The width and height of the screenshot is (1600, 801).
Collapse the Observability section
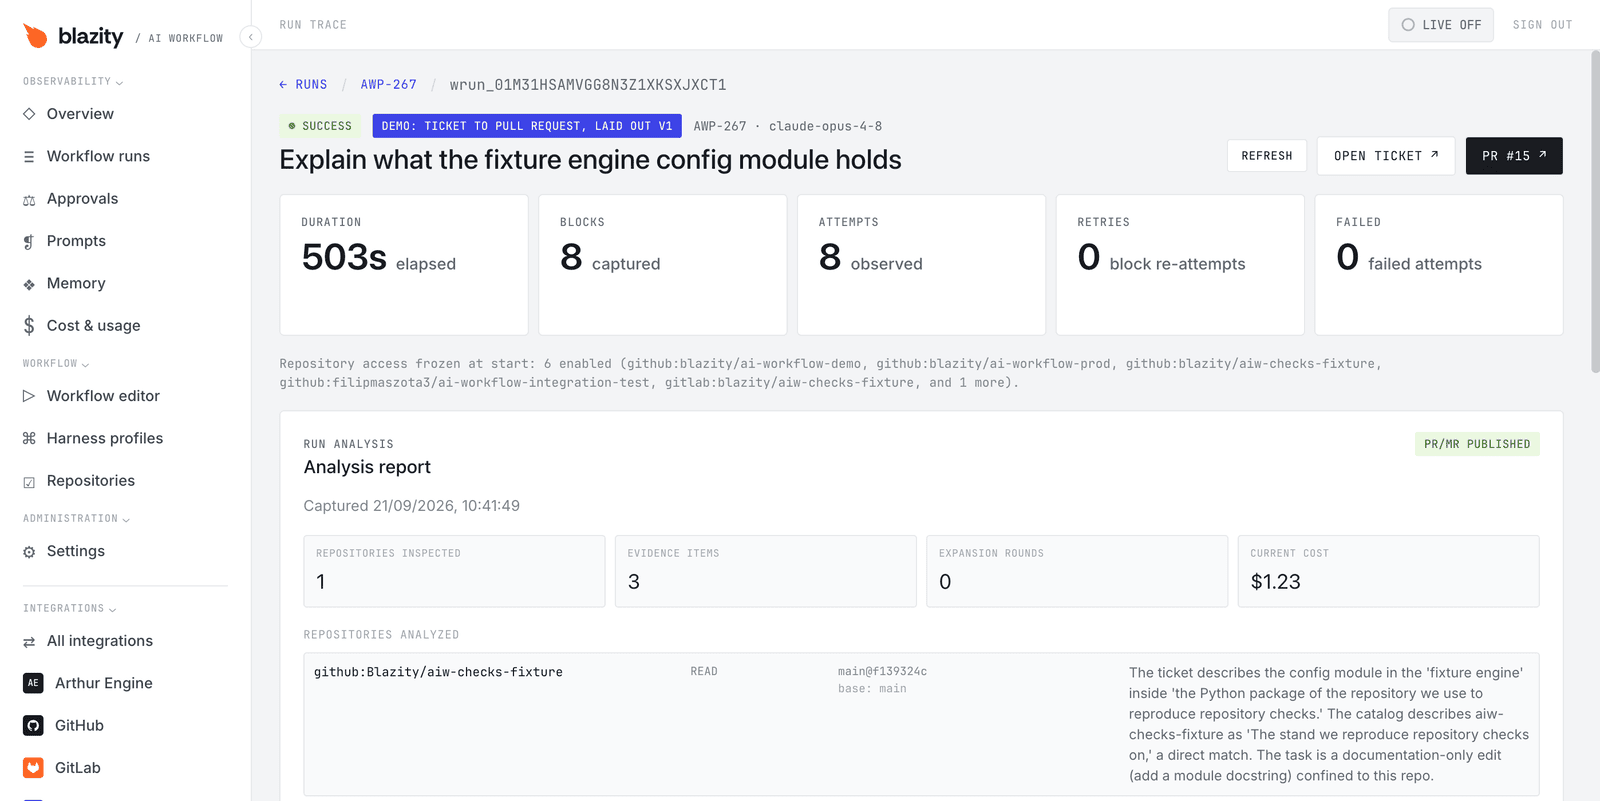click(73, 82)
